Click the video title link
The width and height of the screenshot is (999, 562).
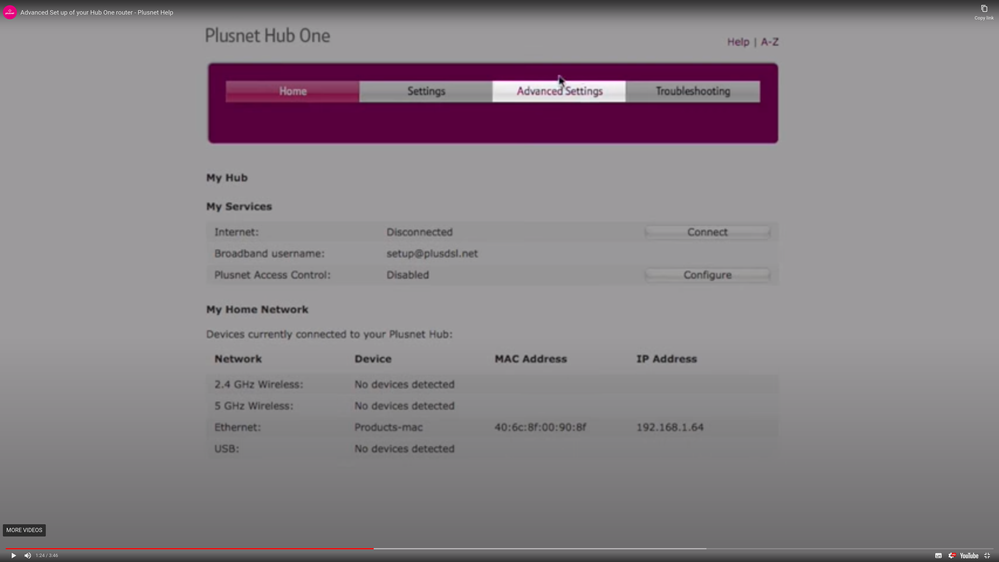tap(97, 13)
